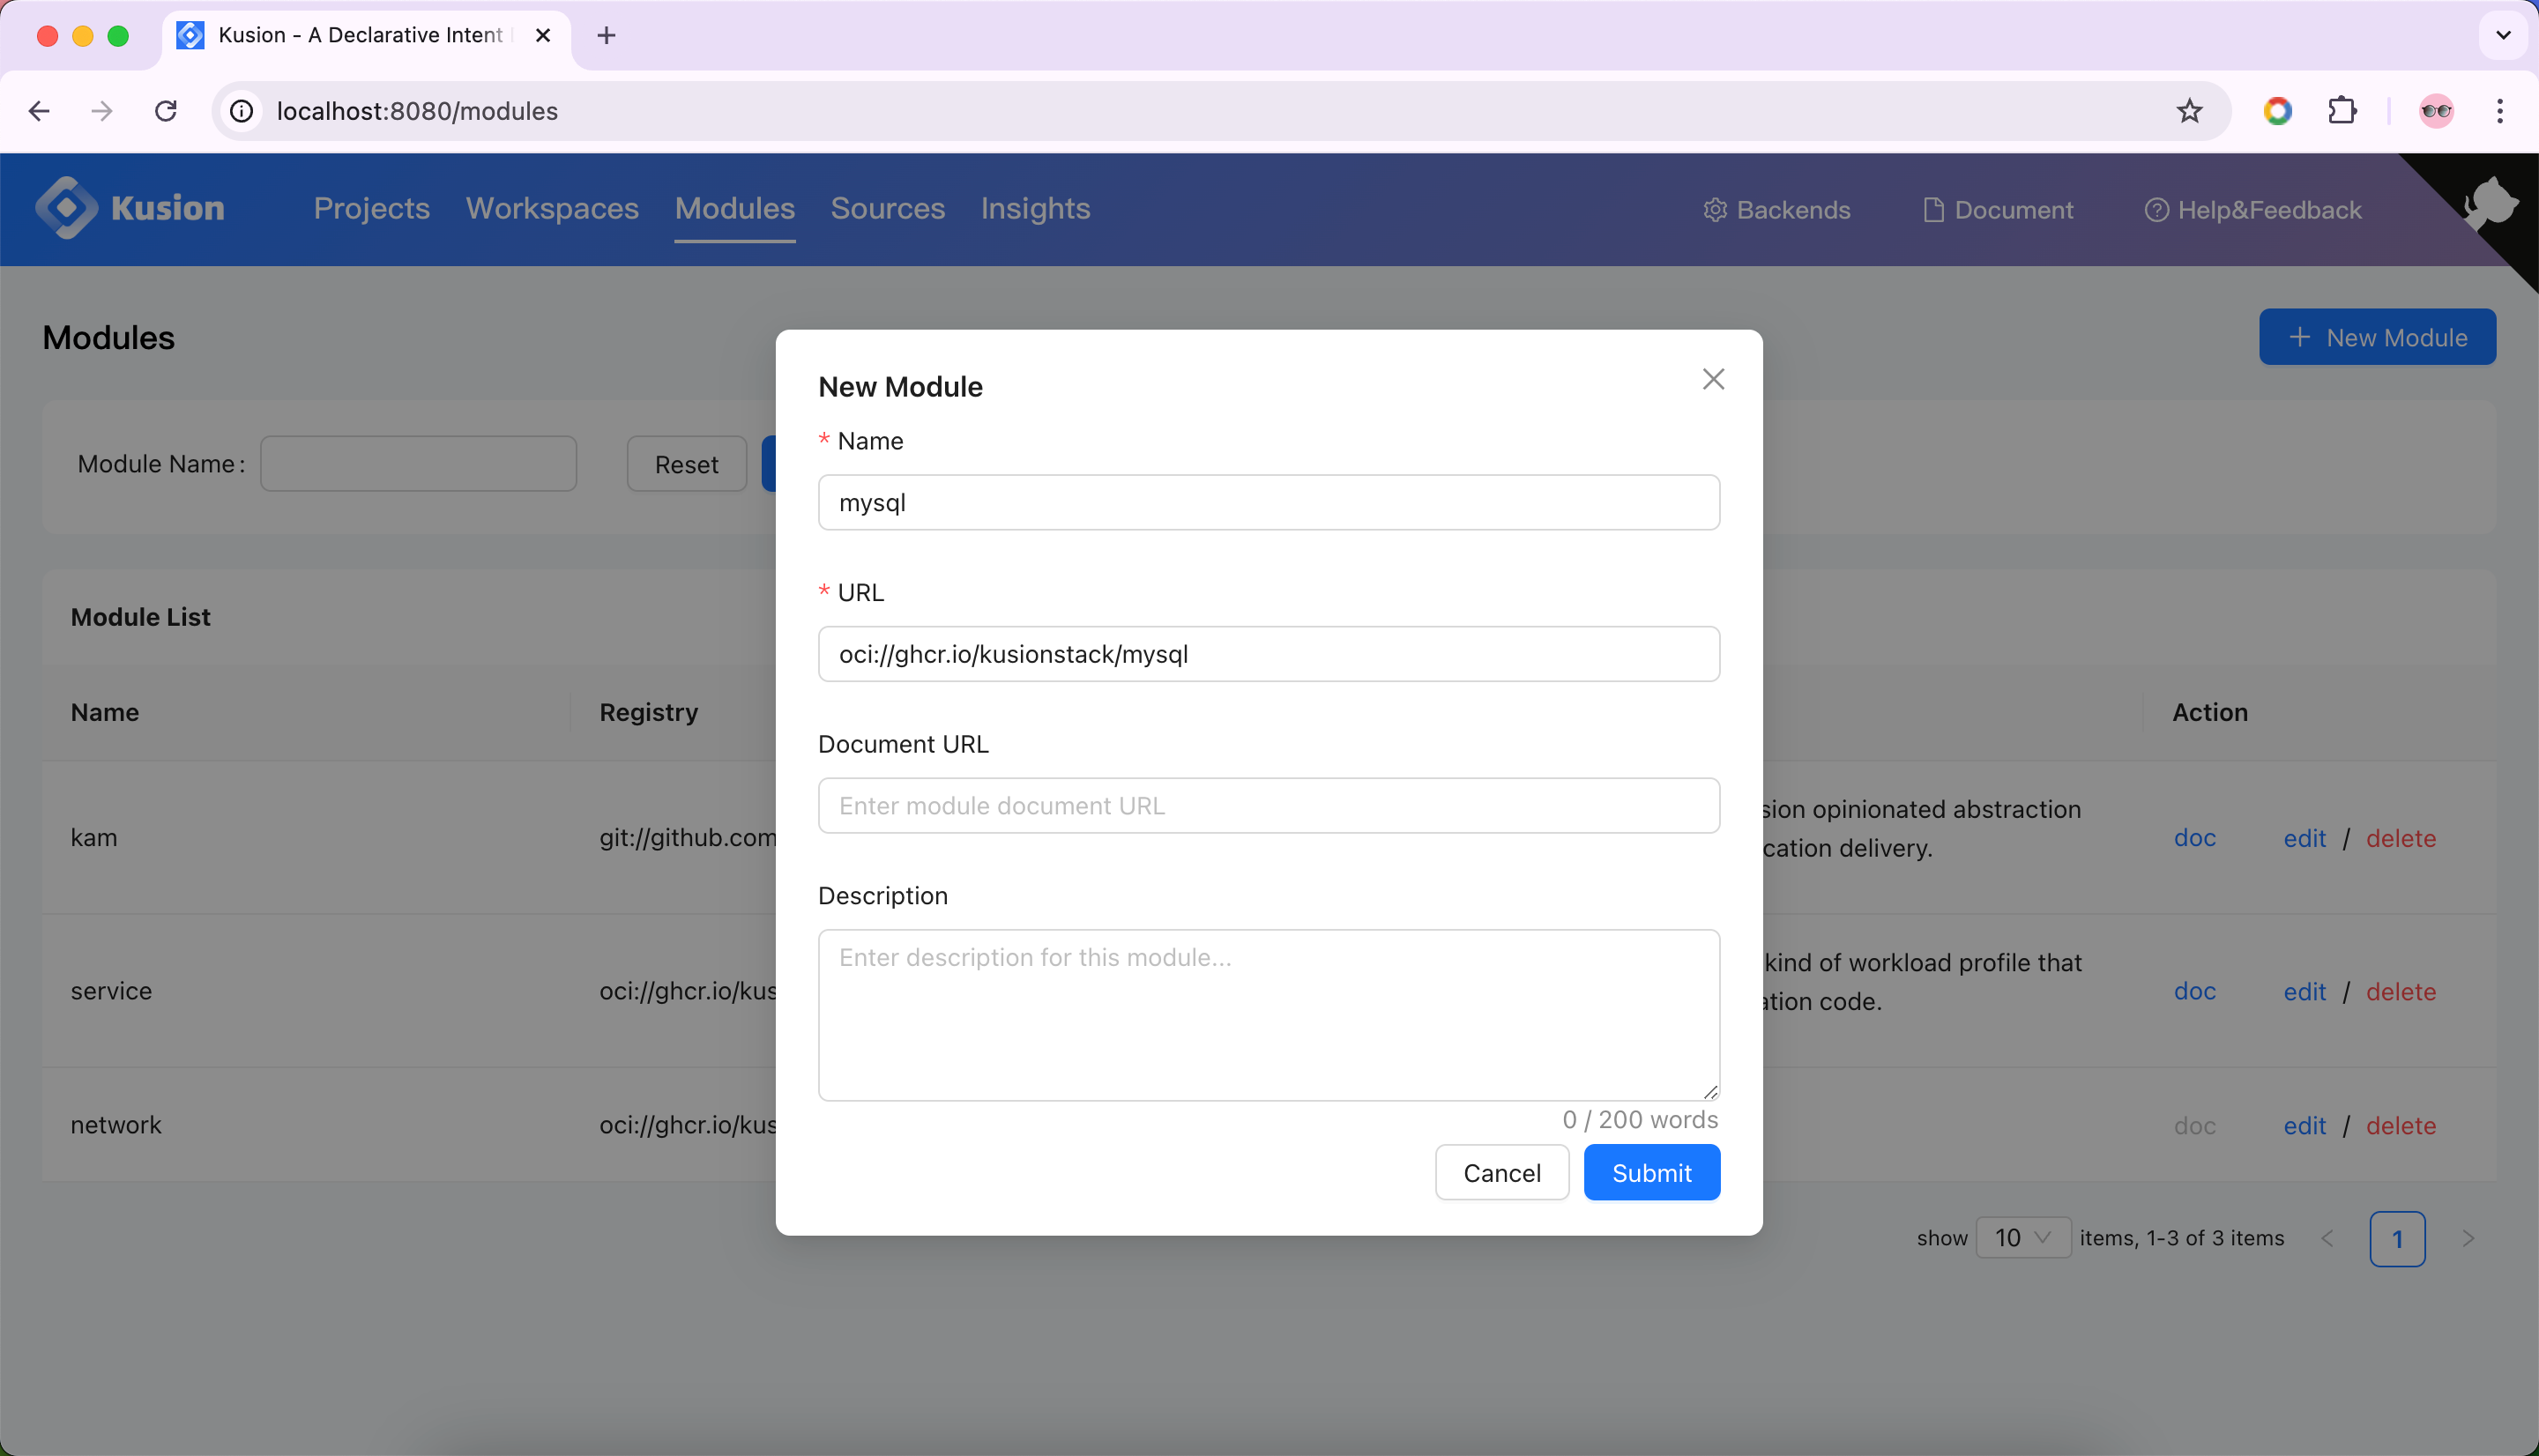
Task: Cancel the New Module dialog
Action: tap(1501, 1172)
